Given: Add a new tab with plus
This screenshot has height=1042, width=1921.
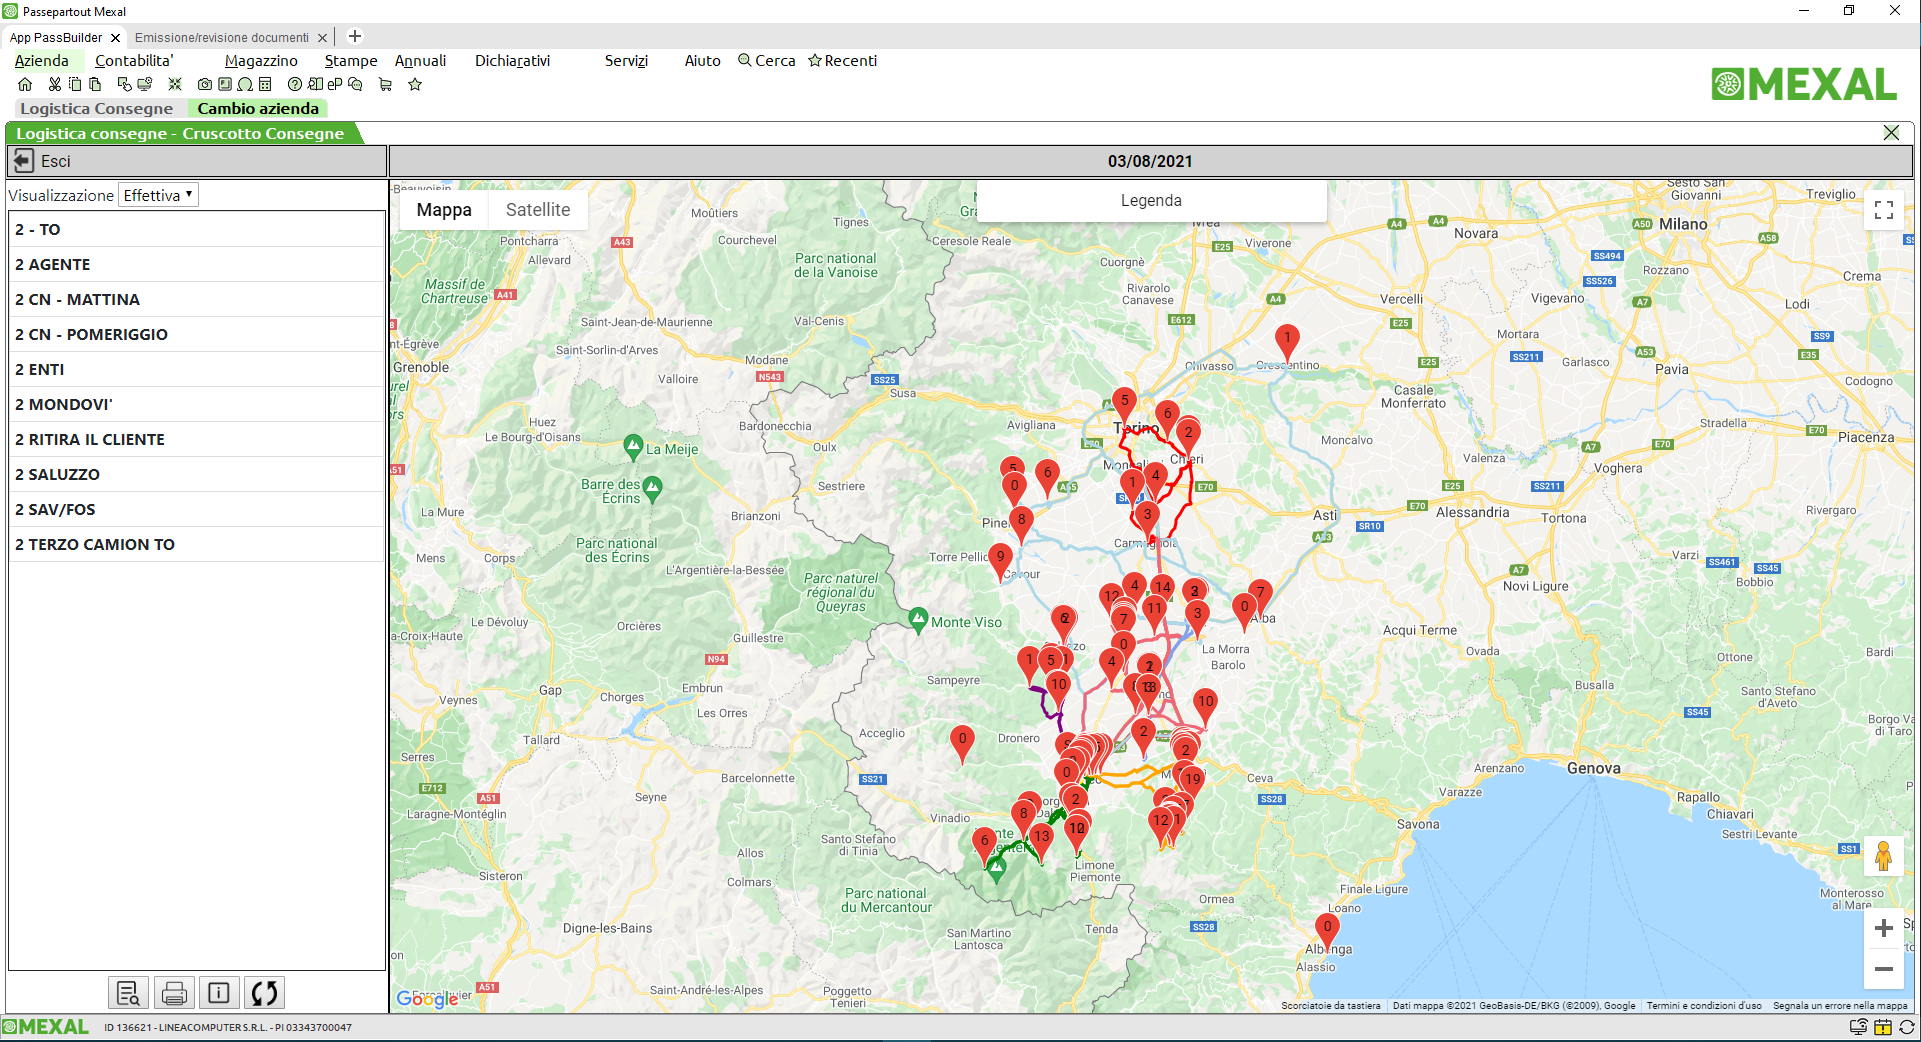Looking at the screenshot, I should coord(354,37).
